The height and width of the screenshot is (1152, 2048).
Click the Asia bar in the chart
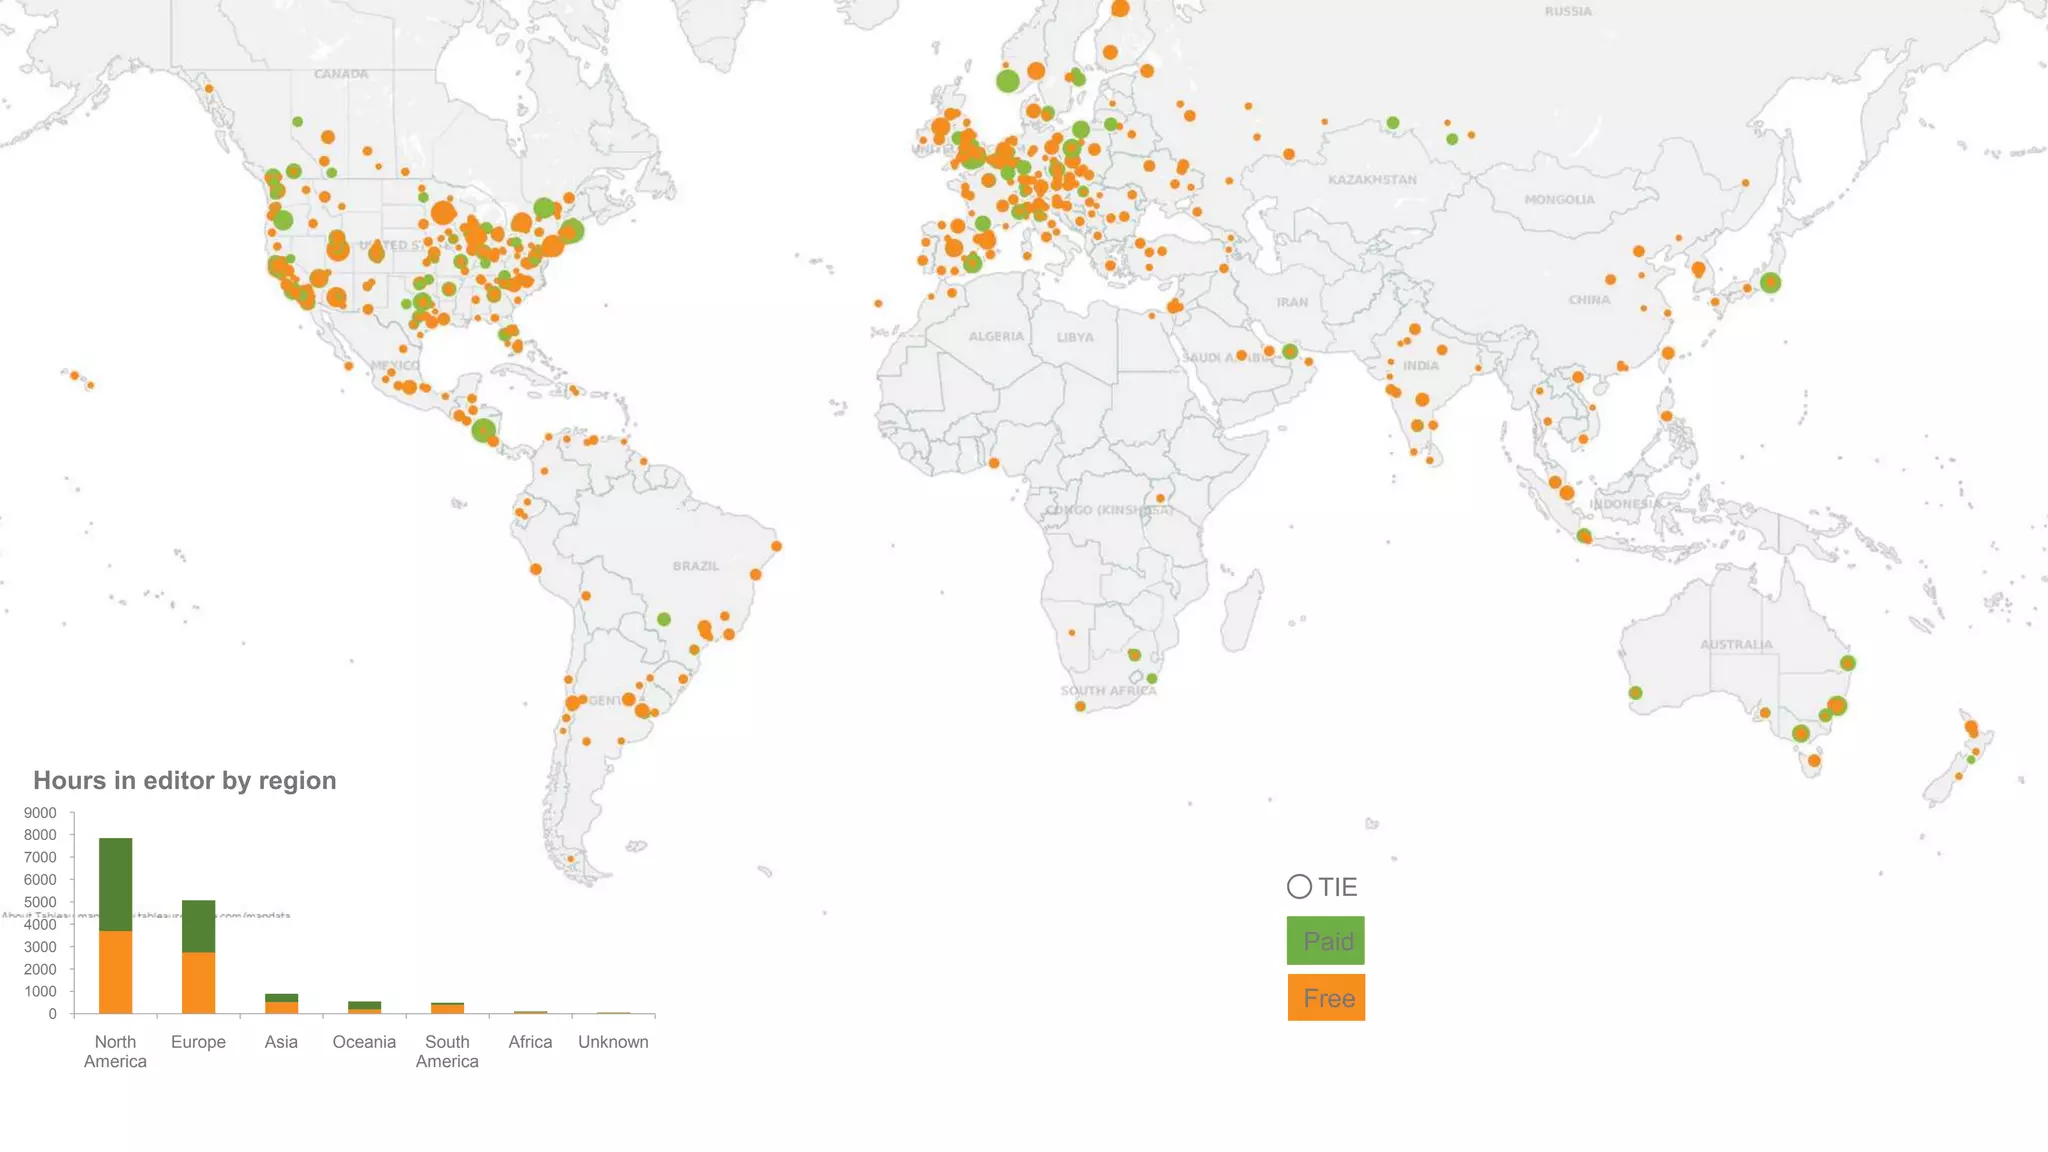pyautogui.click(x=281, y=1004)
